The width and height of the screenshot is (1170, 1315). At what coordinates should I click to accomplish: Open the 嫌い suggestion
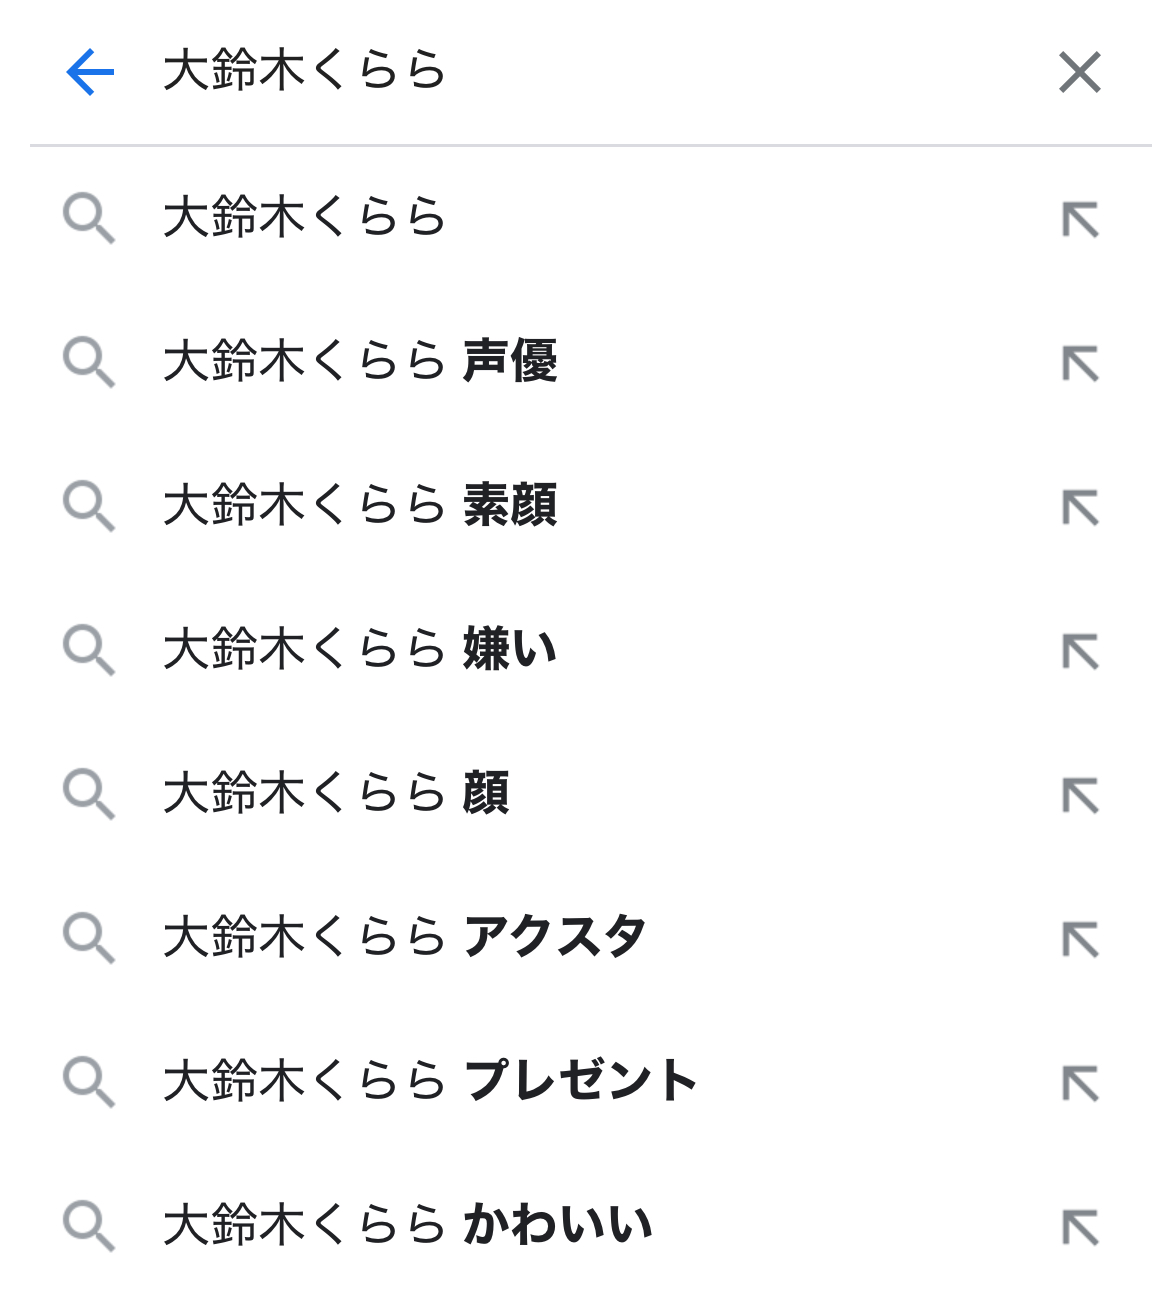point(360,649)
